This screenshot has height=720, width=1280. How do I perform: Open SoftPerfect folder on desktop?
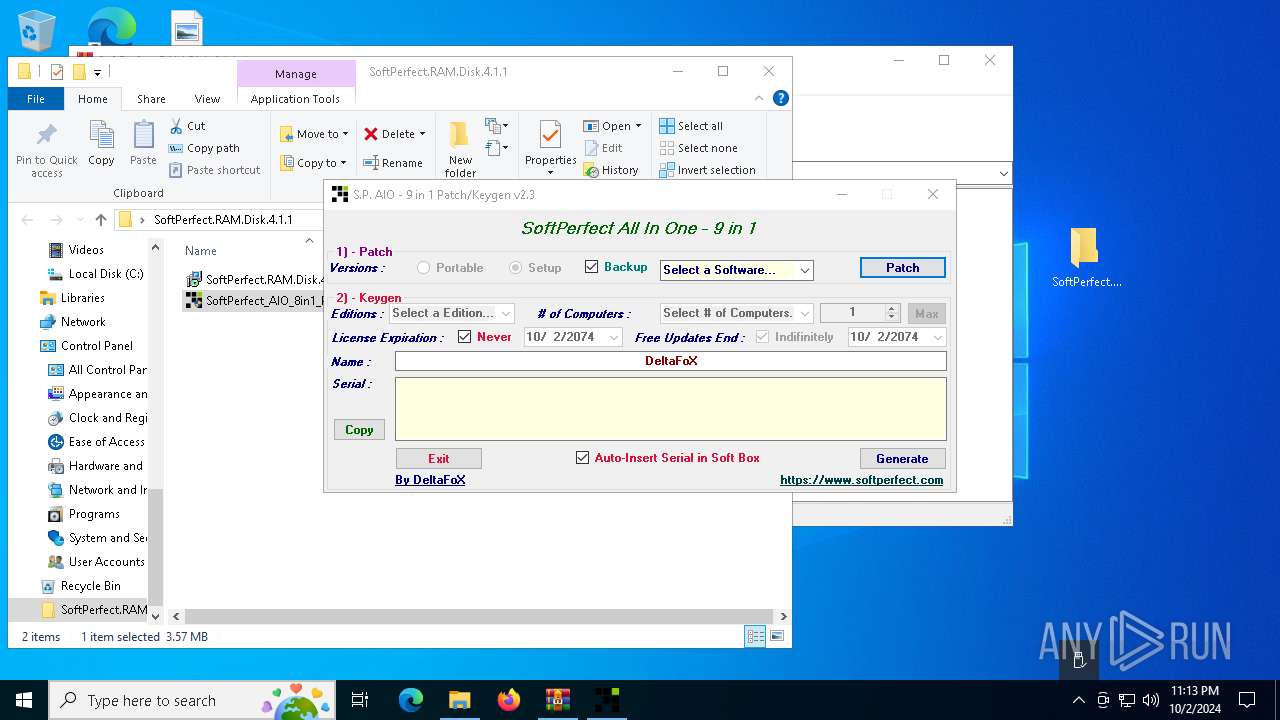(x=1086, y=258)
